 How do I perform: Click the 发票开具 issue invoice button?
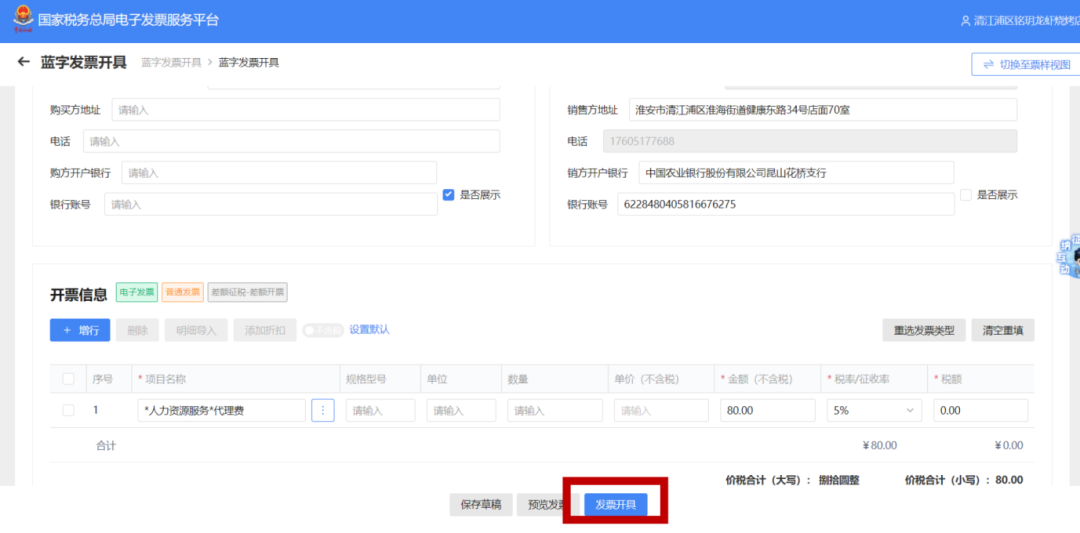coord(615,504)
